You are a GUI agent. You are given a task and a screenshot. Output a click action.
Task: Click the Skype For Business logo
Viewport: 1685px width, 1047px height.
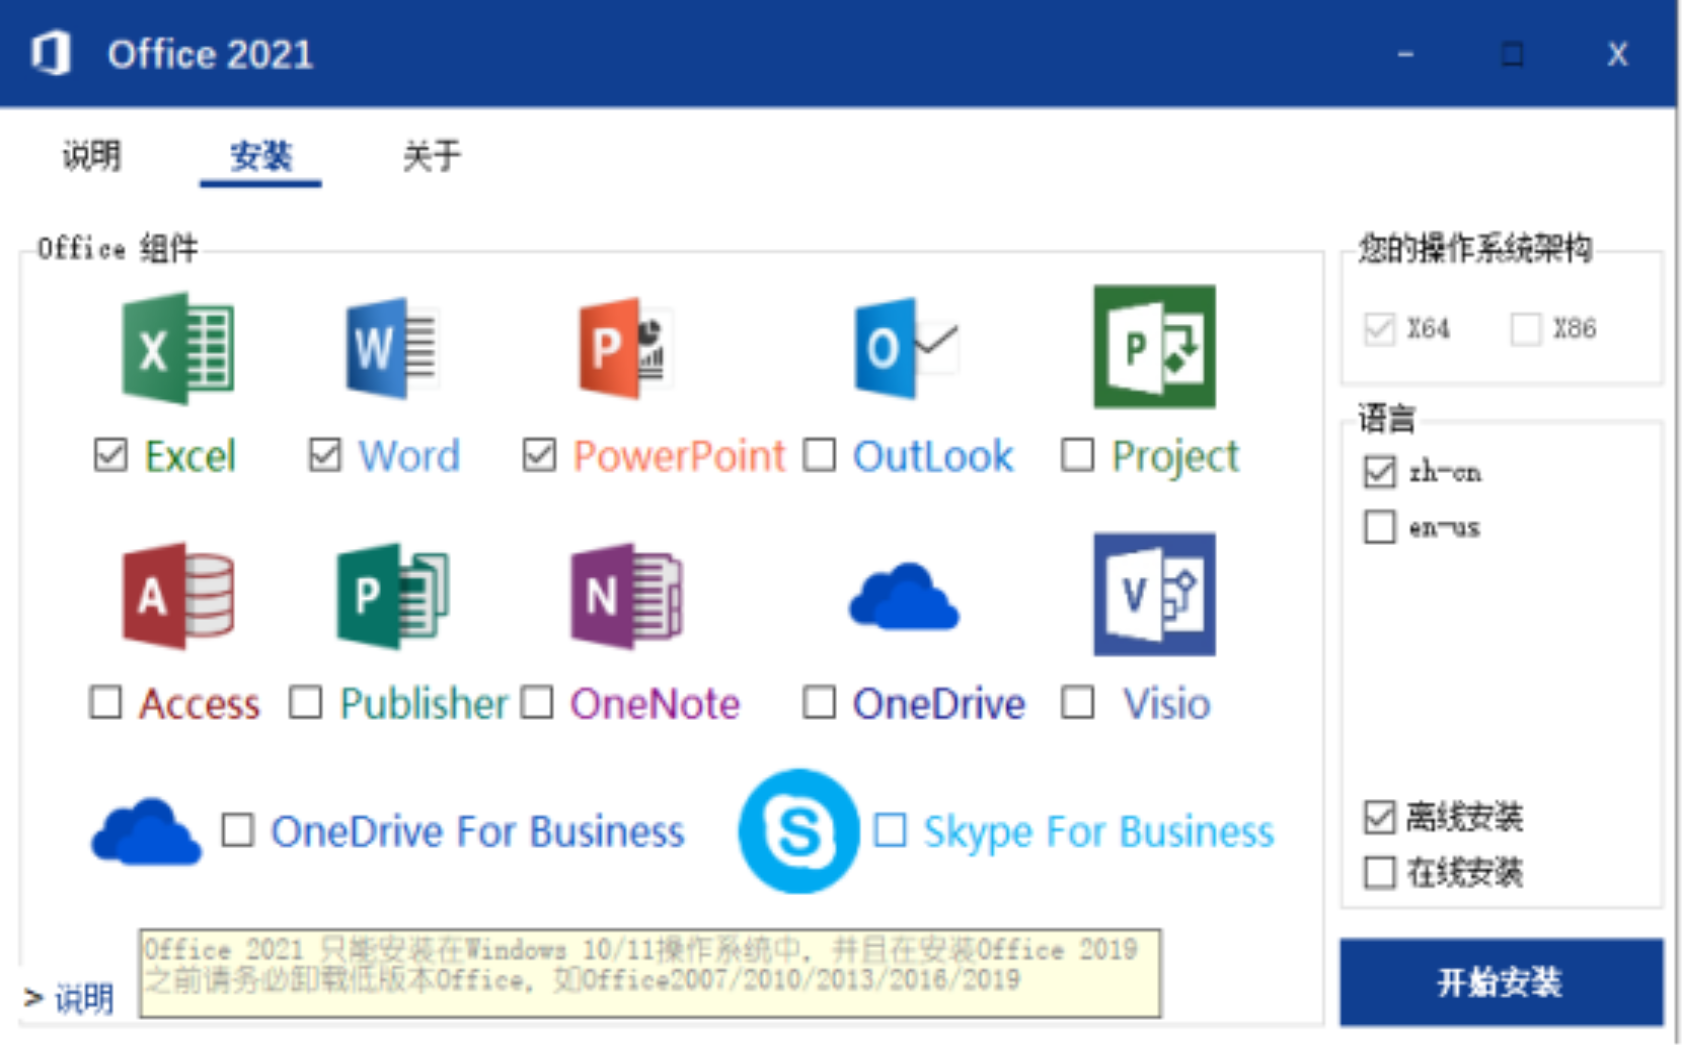798,831
